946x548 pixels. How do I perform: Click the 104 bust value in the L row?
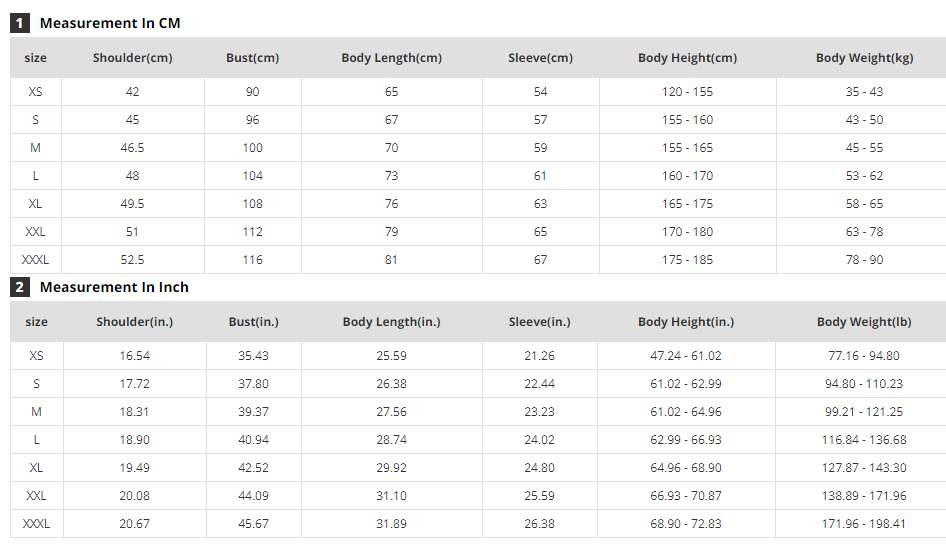point(253,176)
